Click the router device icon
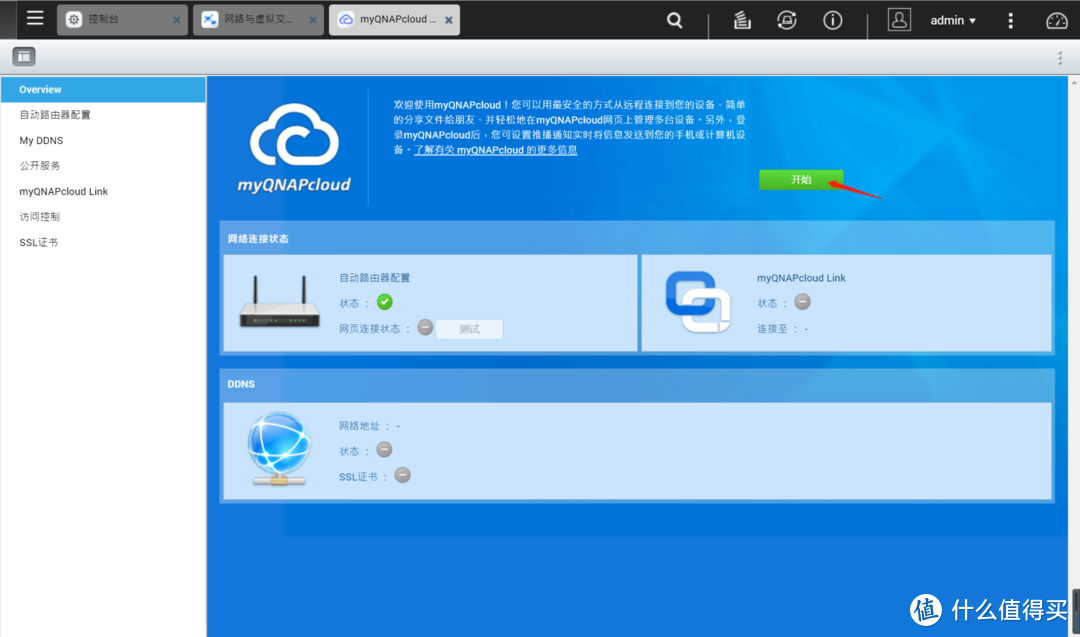This screenshot has width=1080, height=637. (x=280, y=302)
